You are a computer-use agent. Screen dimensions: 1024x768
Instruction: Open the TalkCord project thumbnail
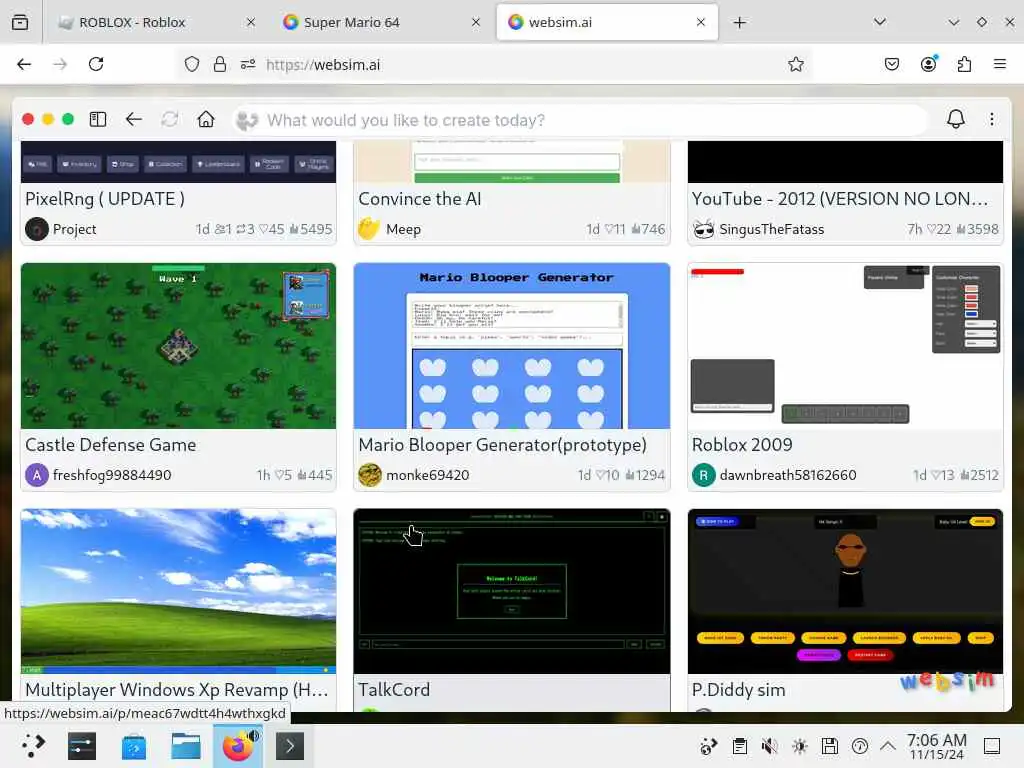click(x=511, y=591)
